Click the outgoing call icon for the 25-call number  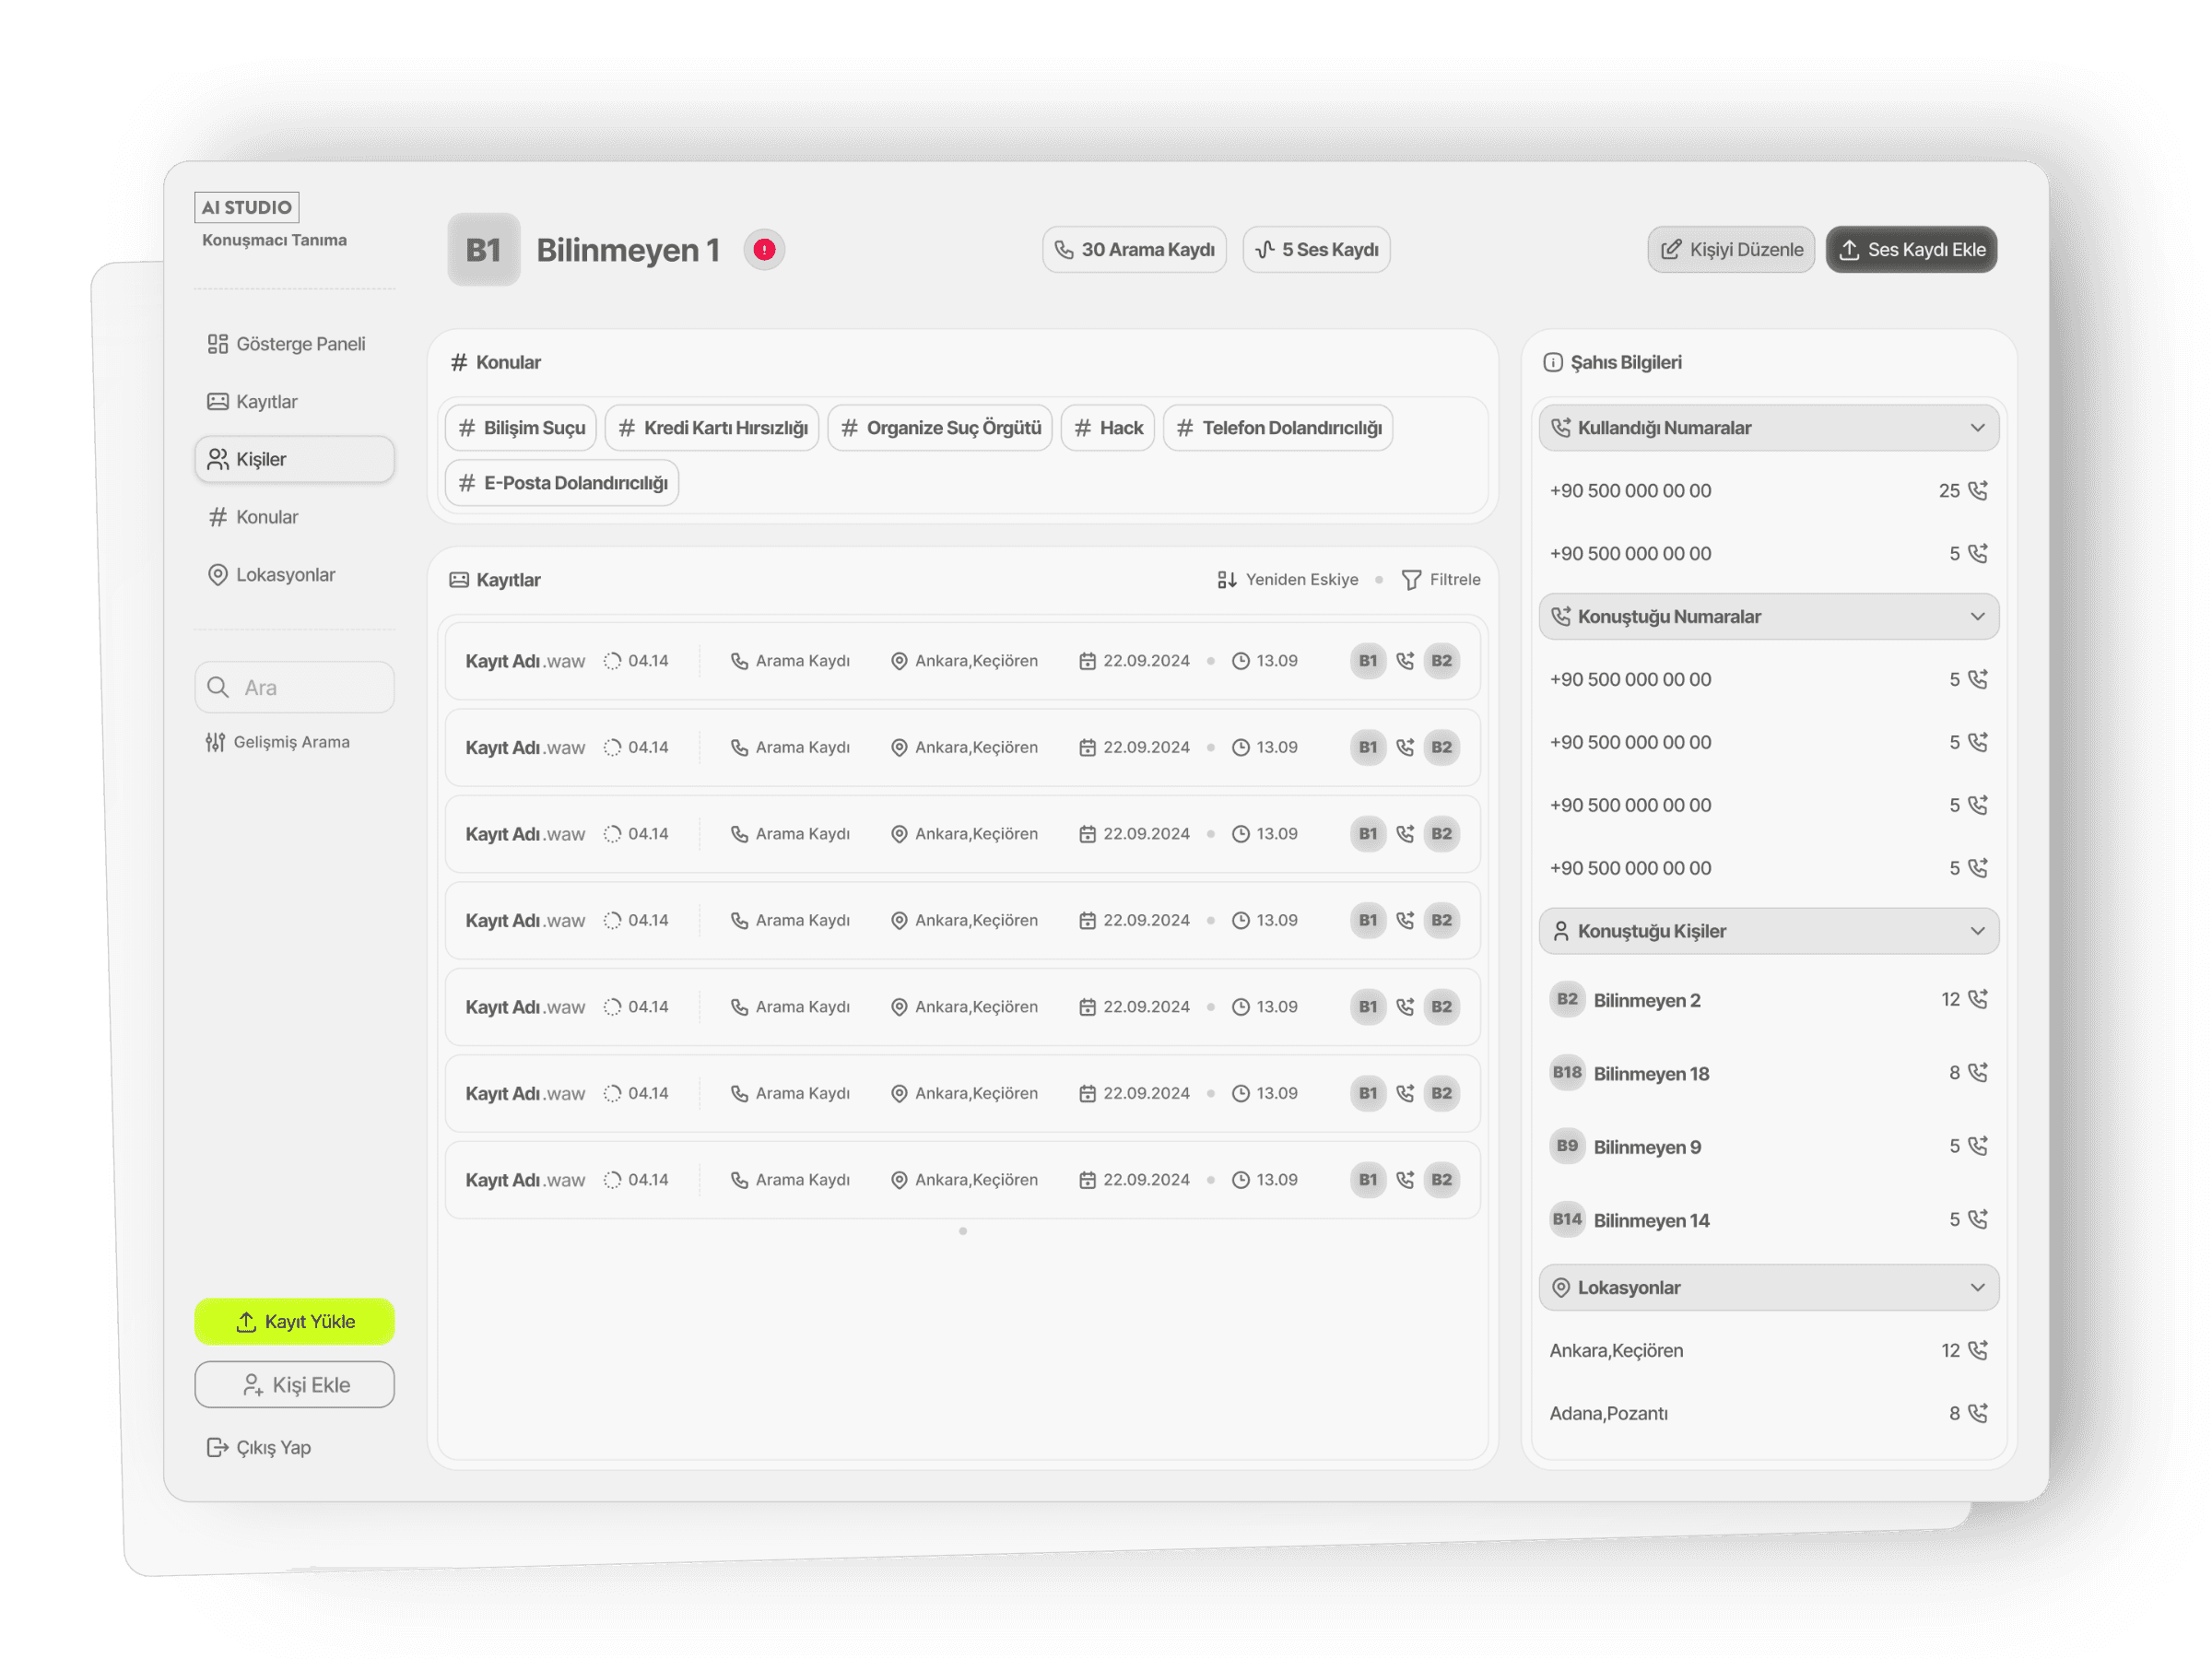[x=1977, y=490]
